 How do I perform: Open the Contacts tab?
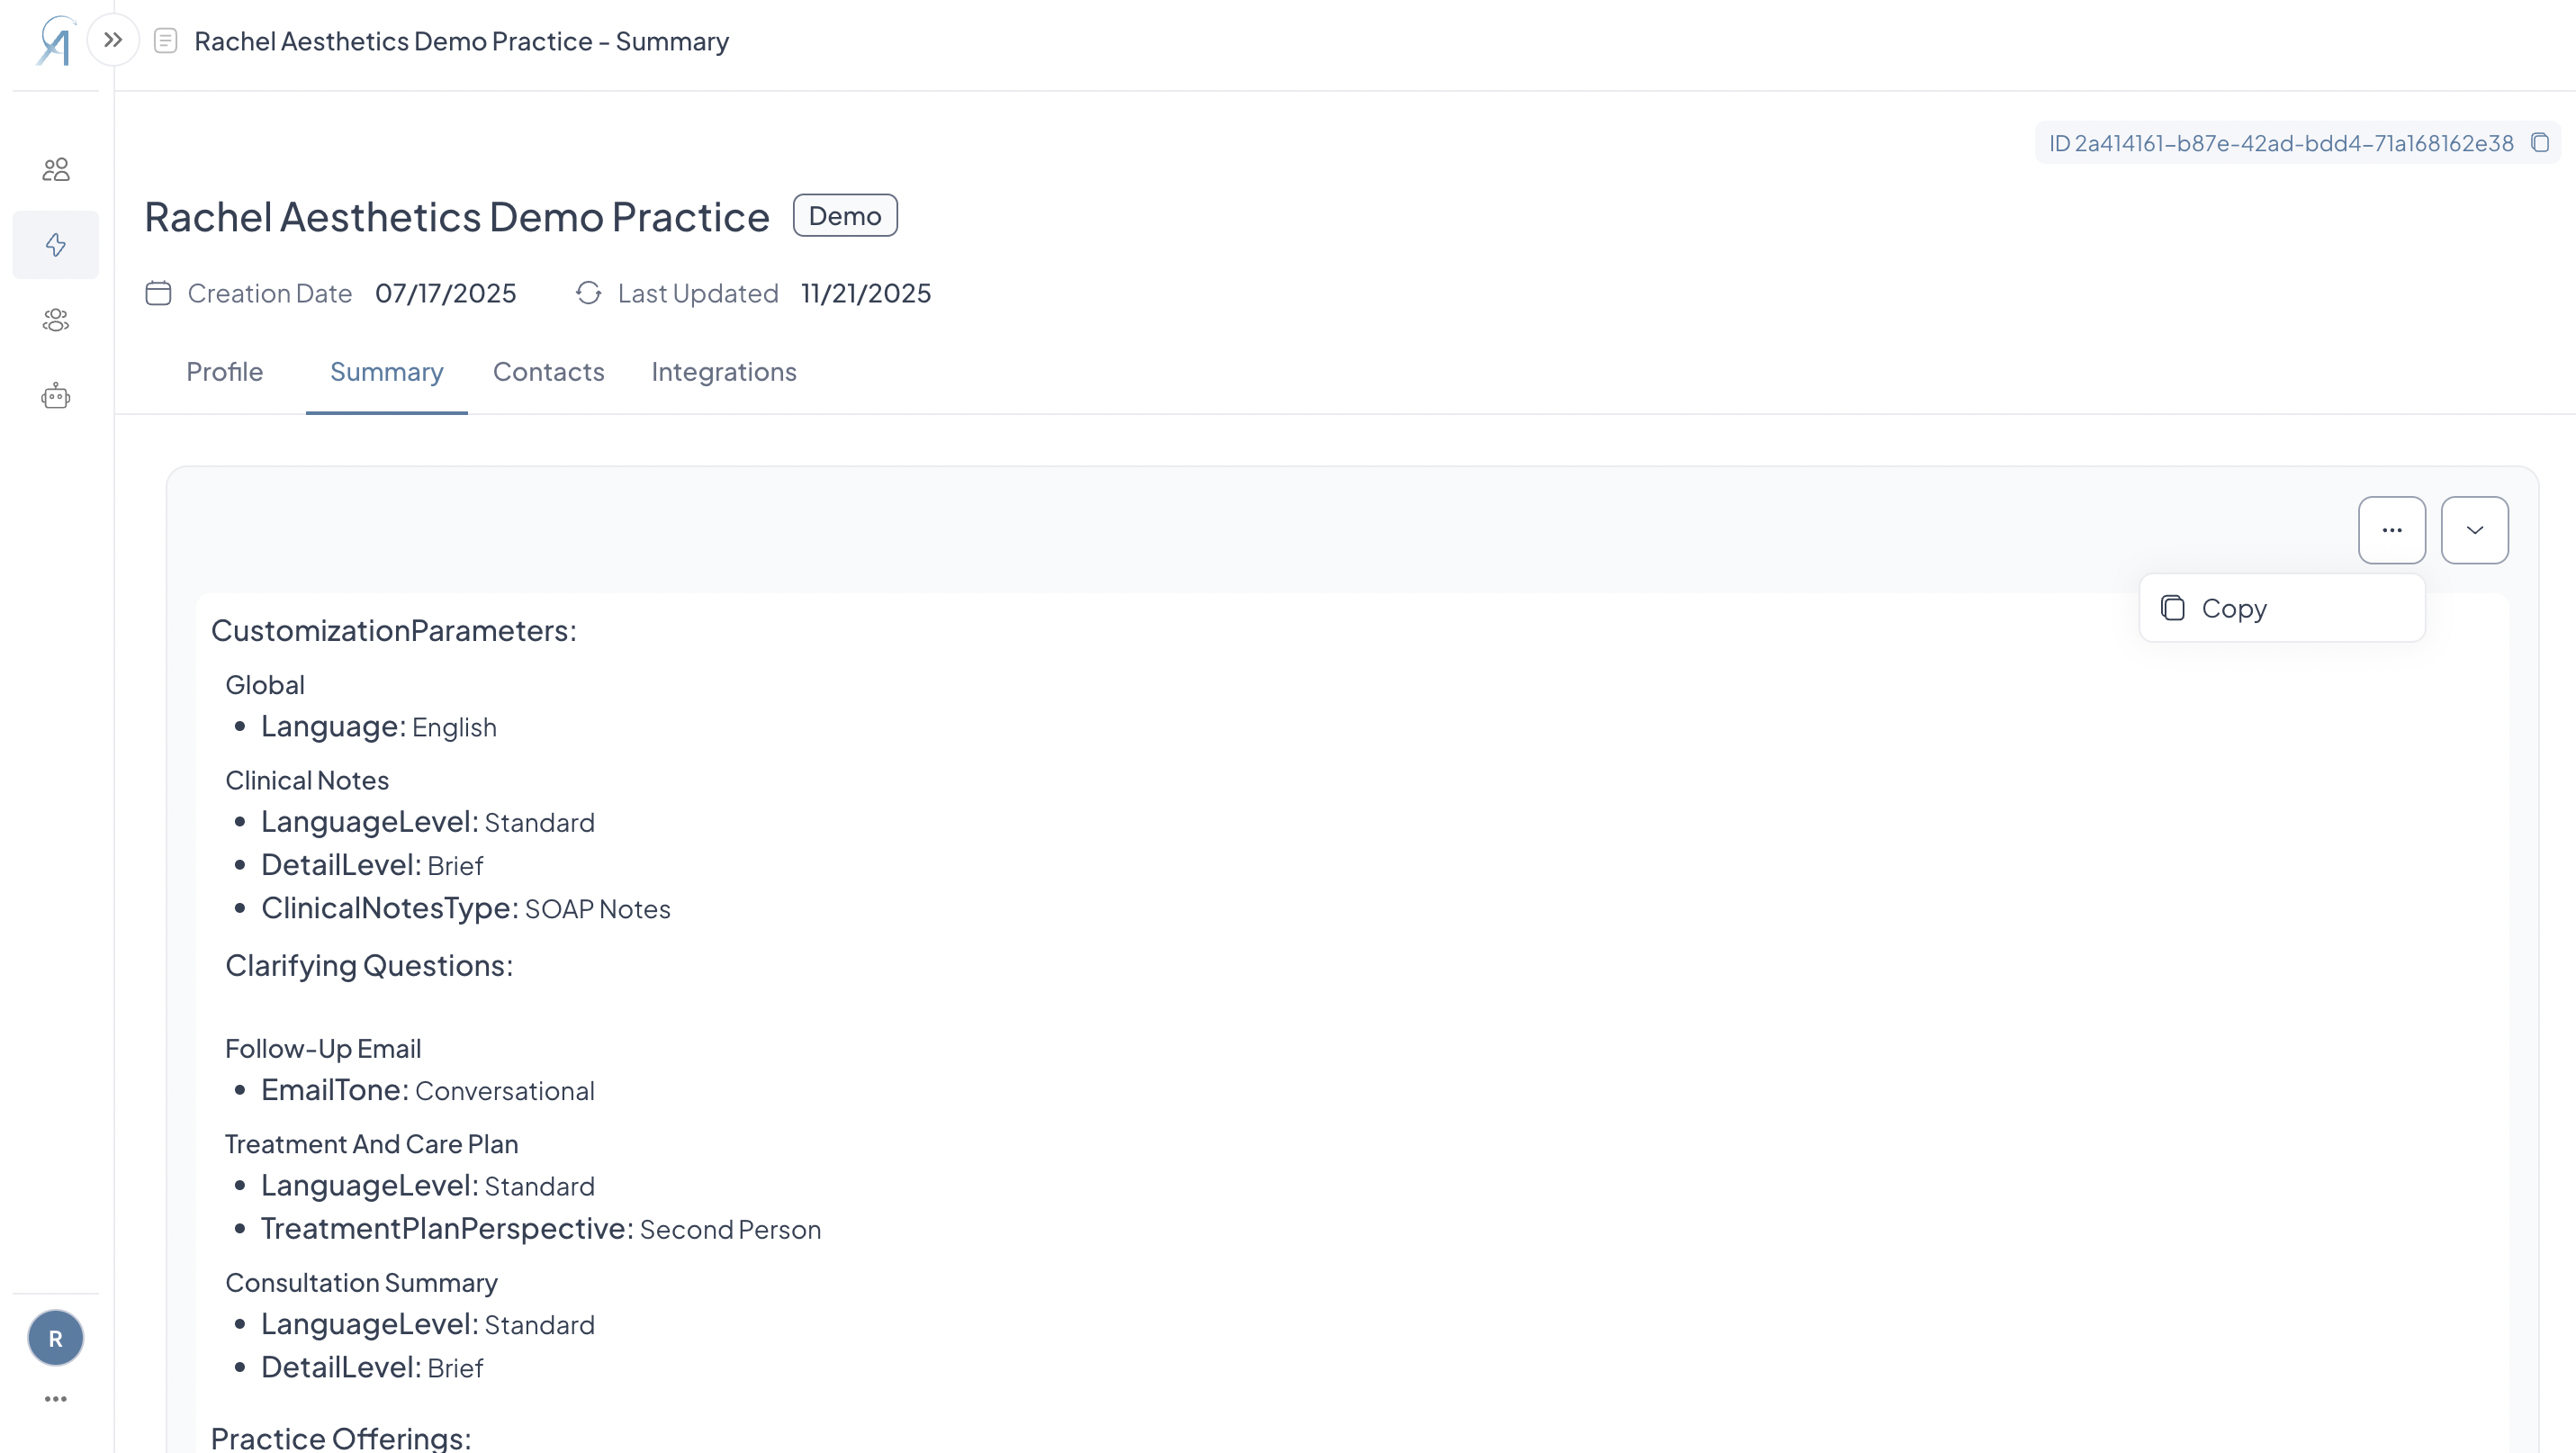tap(548, 372)
